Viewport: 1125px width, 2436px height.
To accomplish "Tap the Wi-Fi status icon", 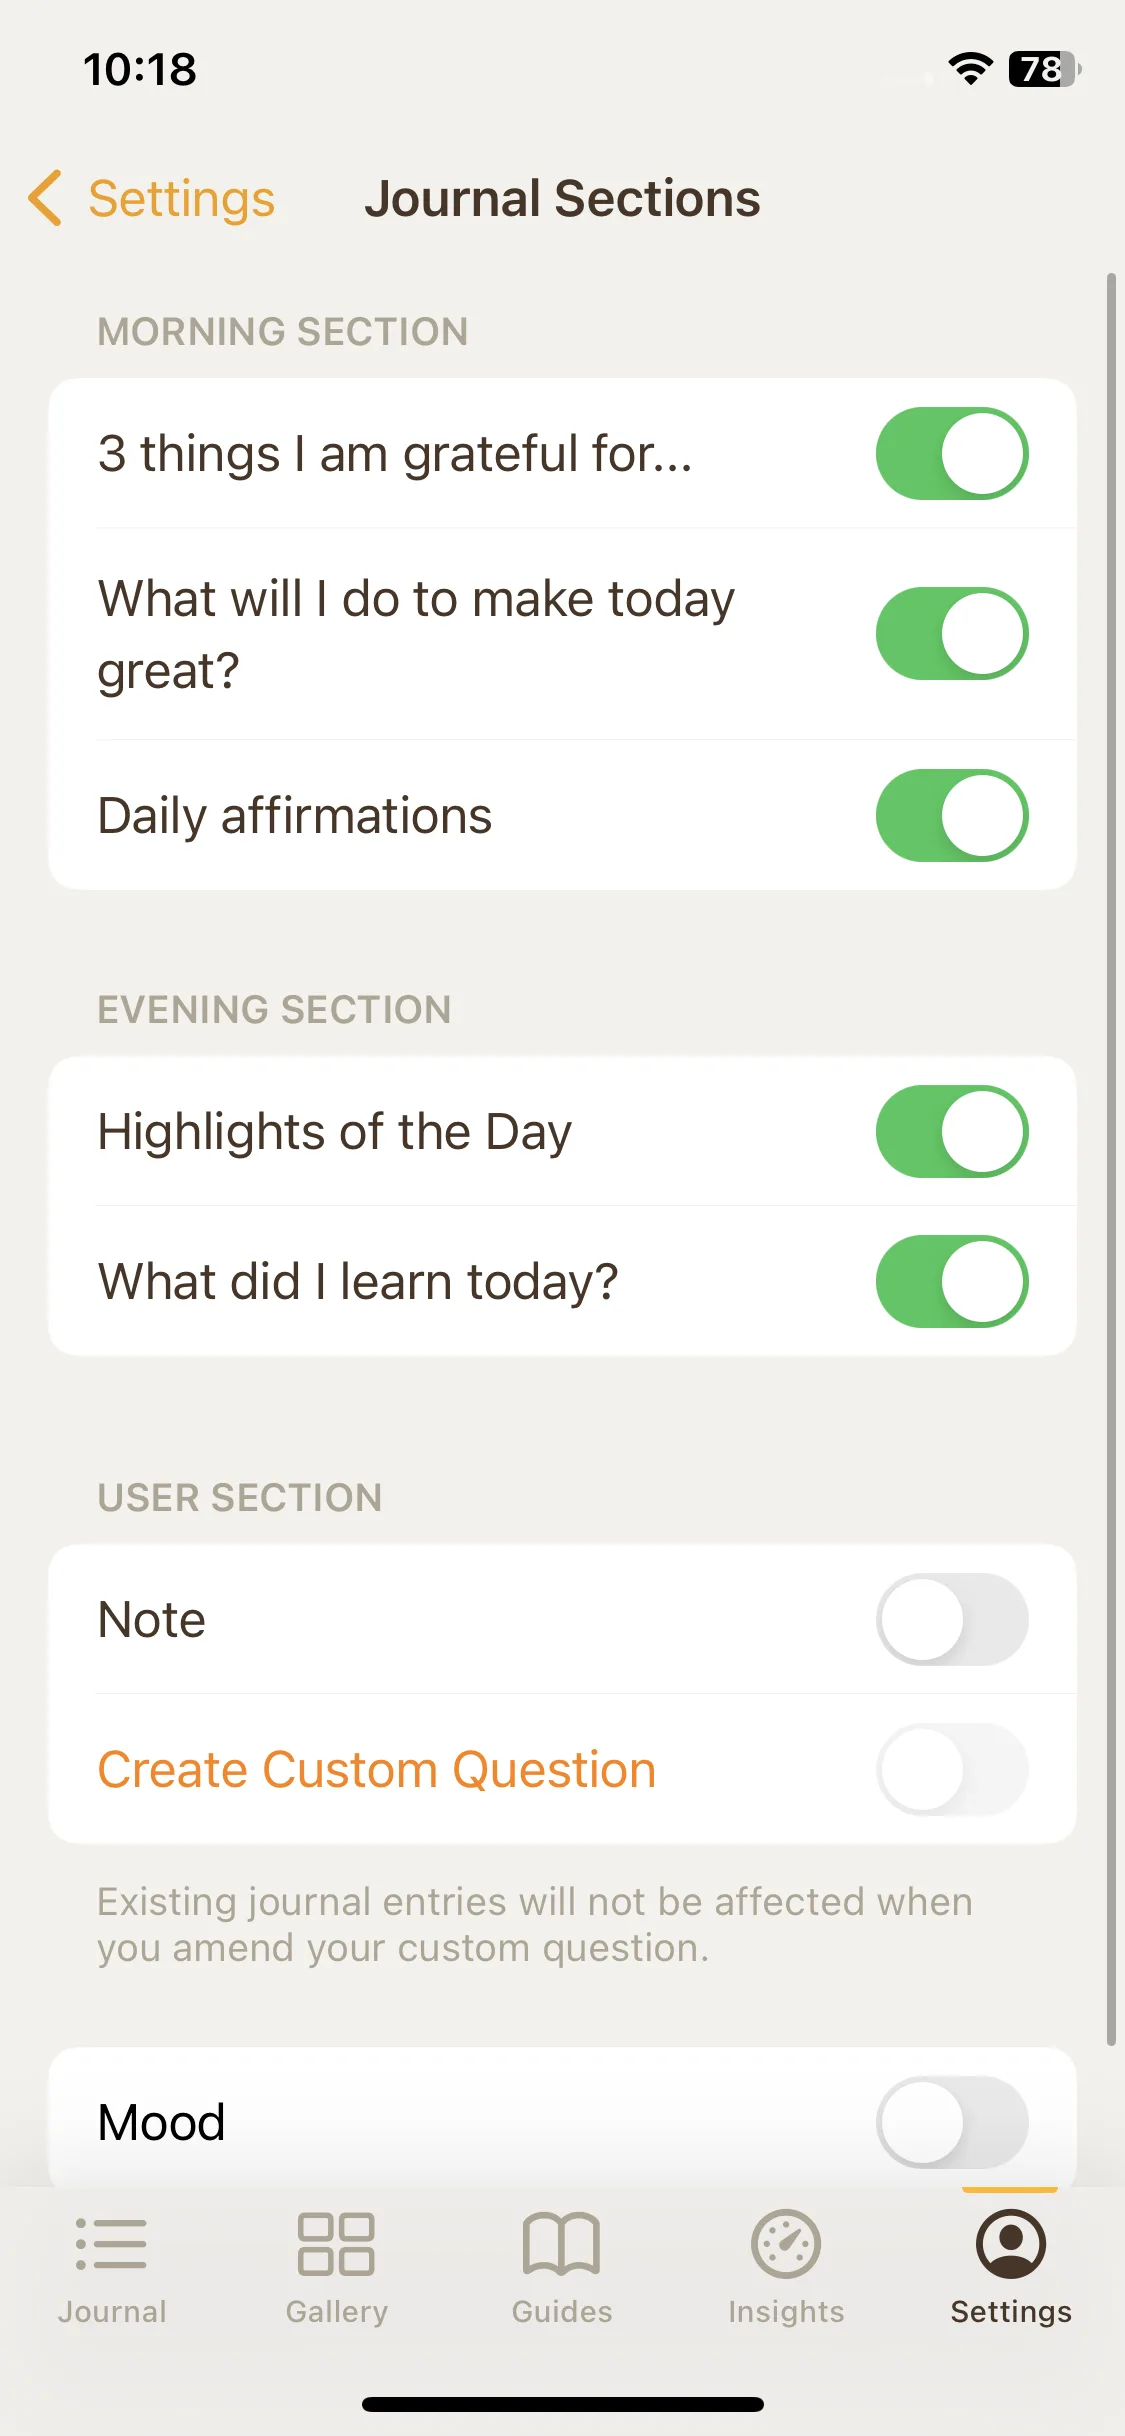I will point(970,69).
